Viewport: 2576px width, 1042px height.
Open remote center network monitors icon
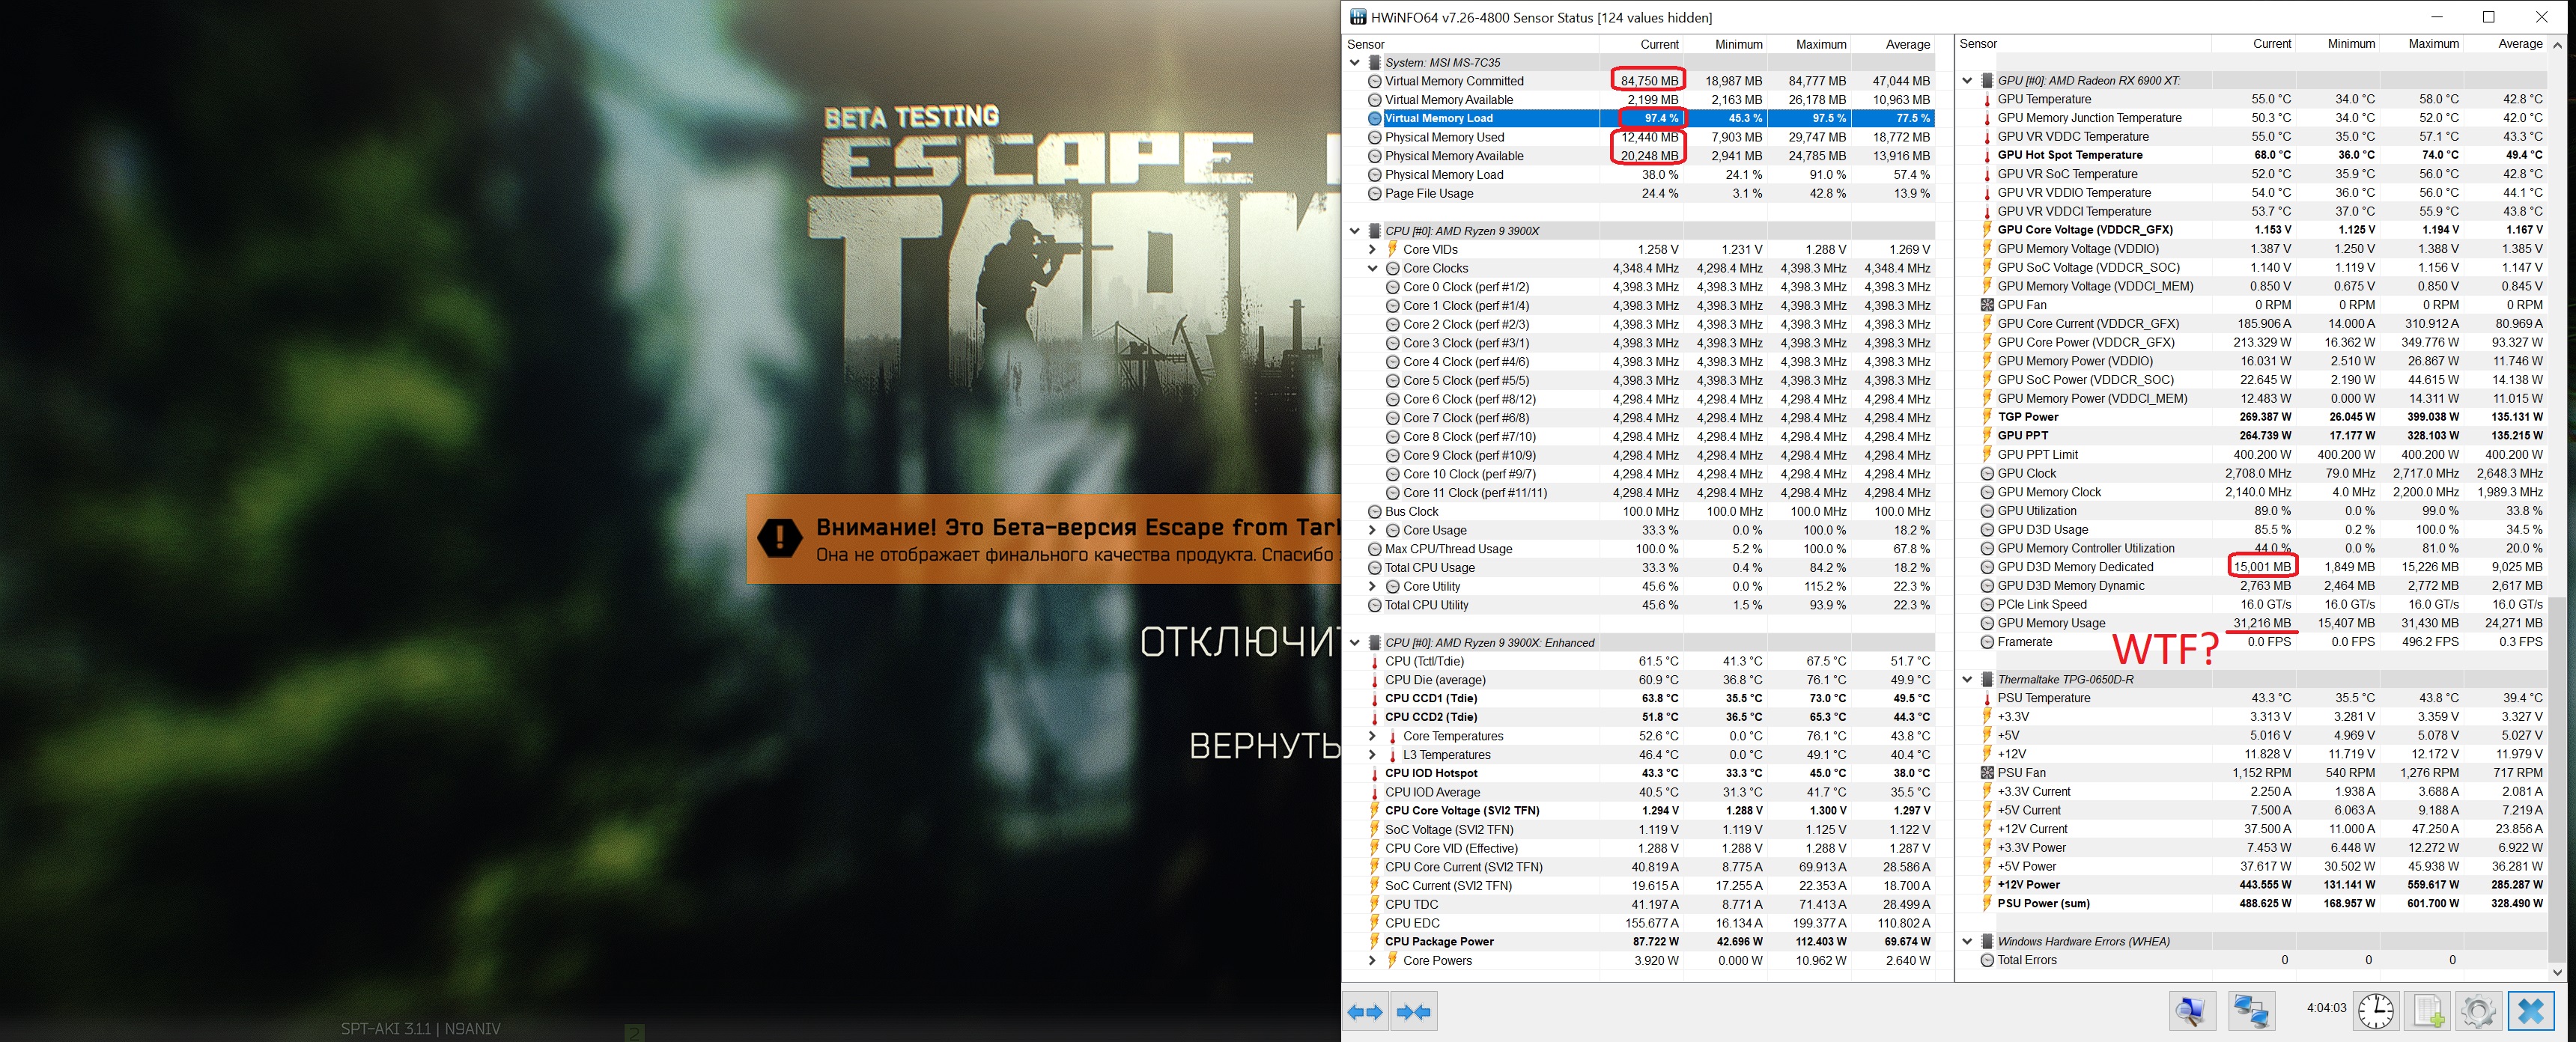point(2250,1012)
